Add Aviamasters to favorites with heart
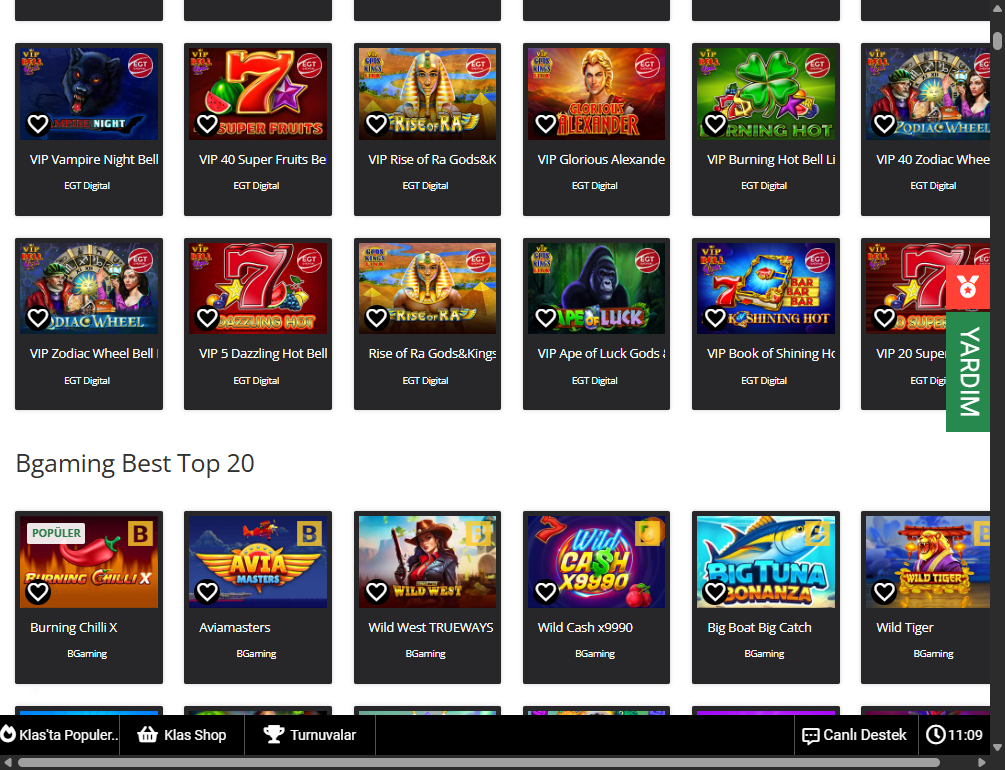 (x=207, y=592)
